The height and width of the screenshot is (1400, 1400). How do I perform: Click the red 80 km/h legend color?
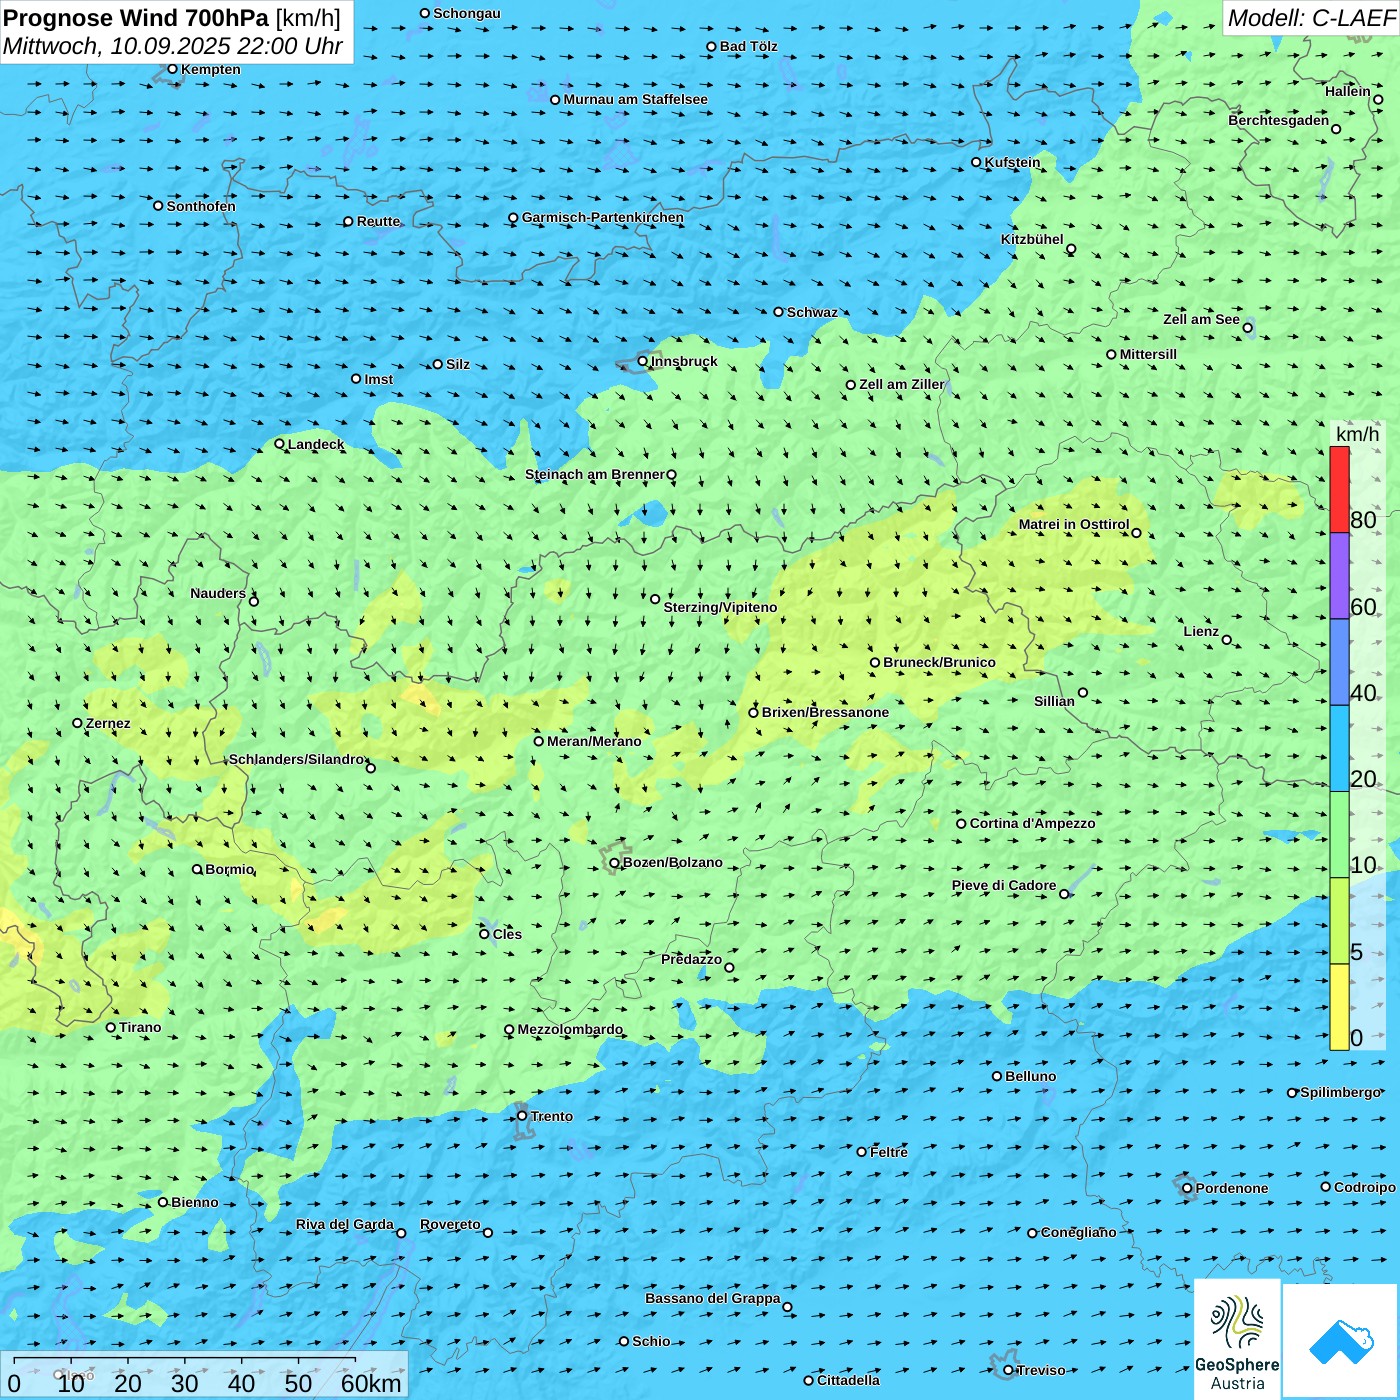coord(1339,490)
